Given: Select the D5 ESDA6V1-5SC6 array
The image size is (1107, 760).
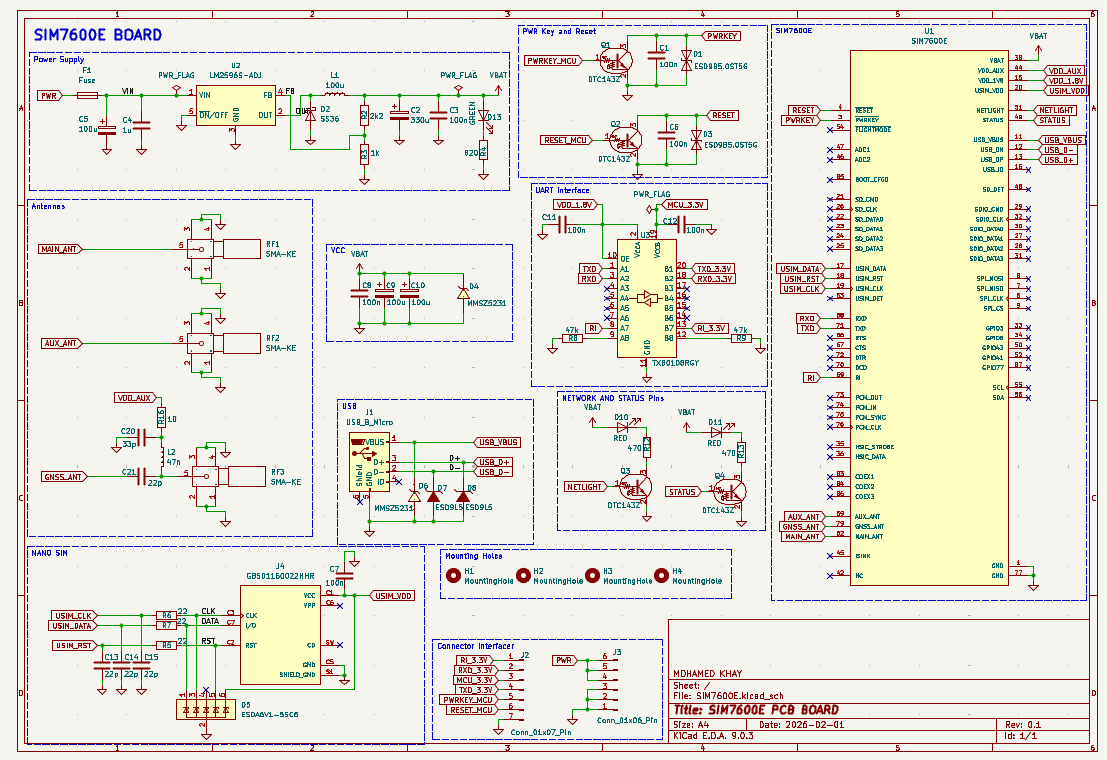Looking at the screenshot, I should pos(205,710).
